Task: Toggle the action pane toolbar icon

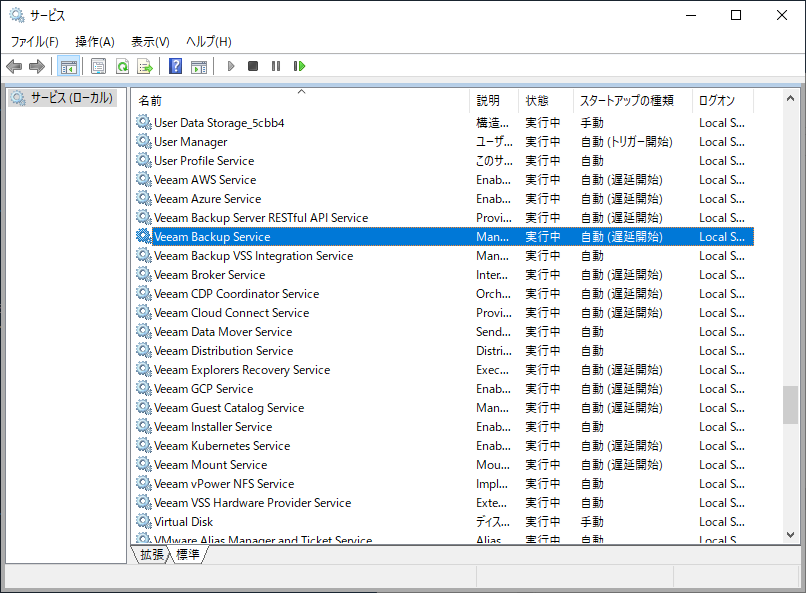Action: pyautogui.click(x=199, y=66)
